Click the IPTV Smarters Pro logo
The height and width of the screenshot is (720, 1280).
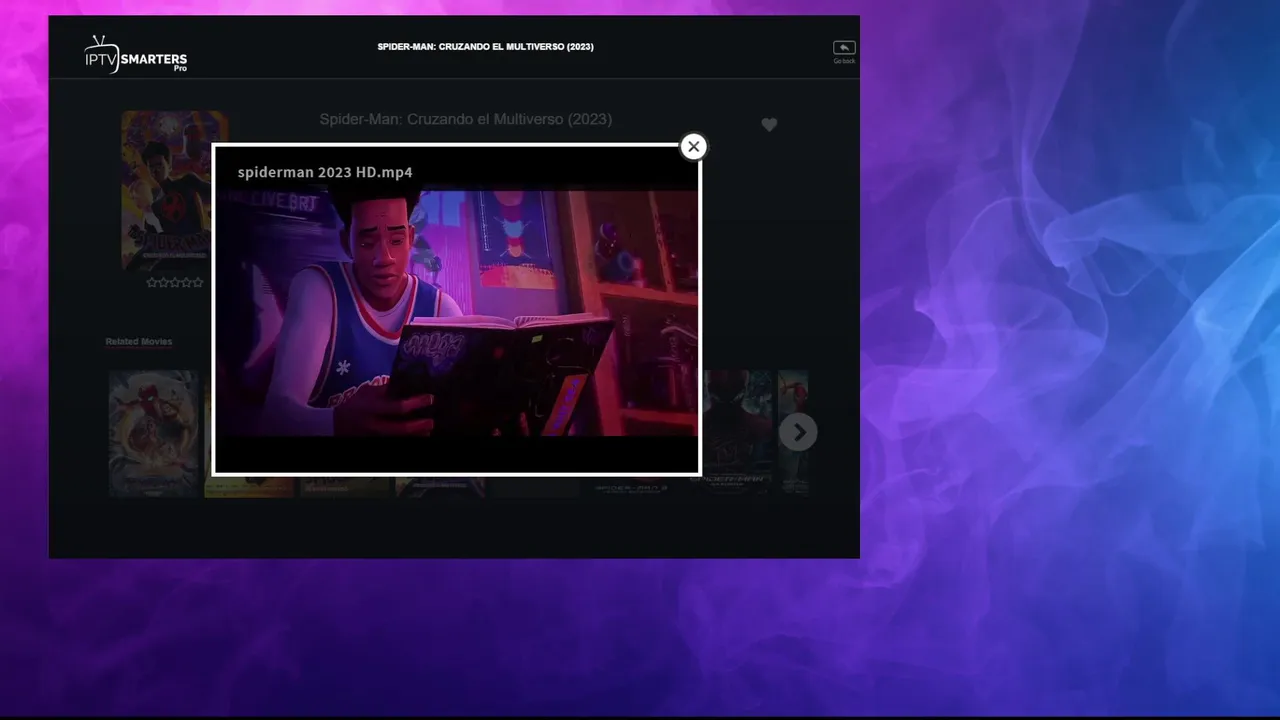[x=135, y=54]
